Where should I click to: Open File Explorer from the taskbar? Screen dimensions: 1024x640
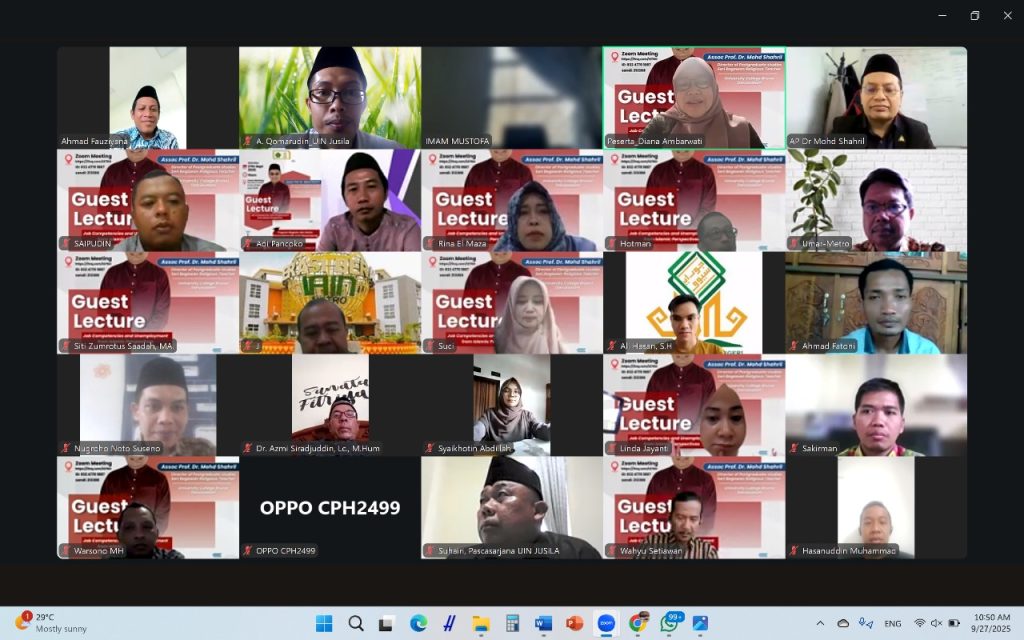[481, 623]
